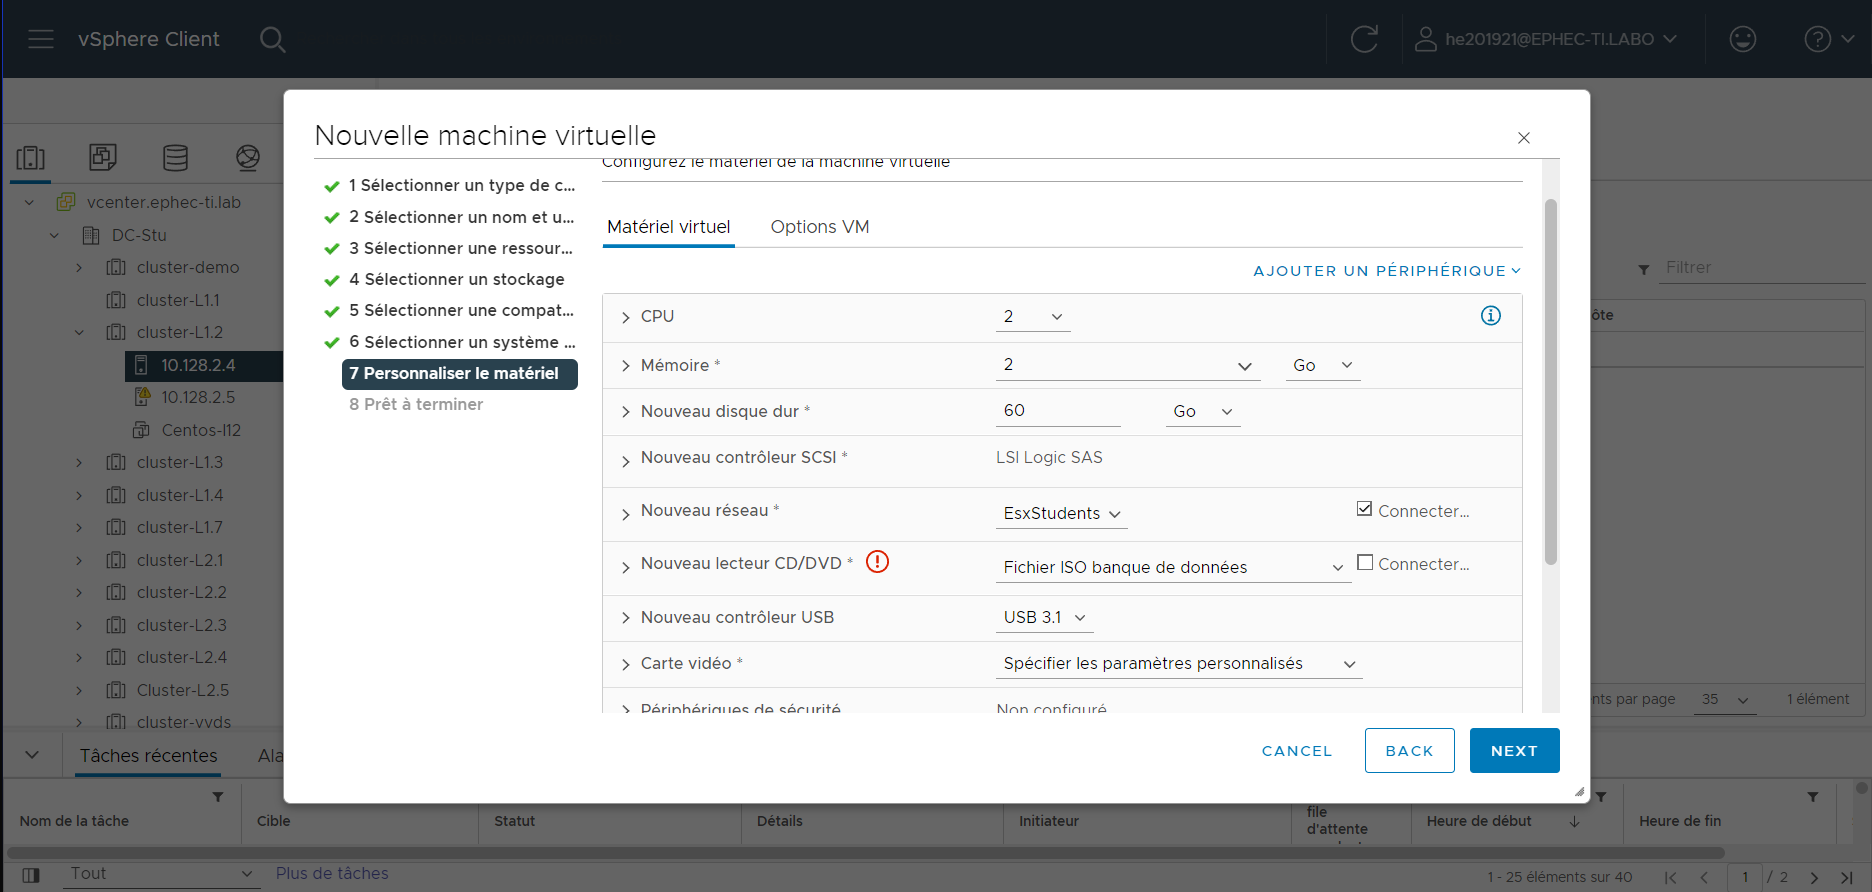
Task: Open the help question mark menu
Action: click(x=1829, y=39)
